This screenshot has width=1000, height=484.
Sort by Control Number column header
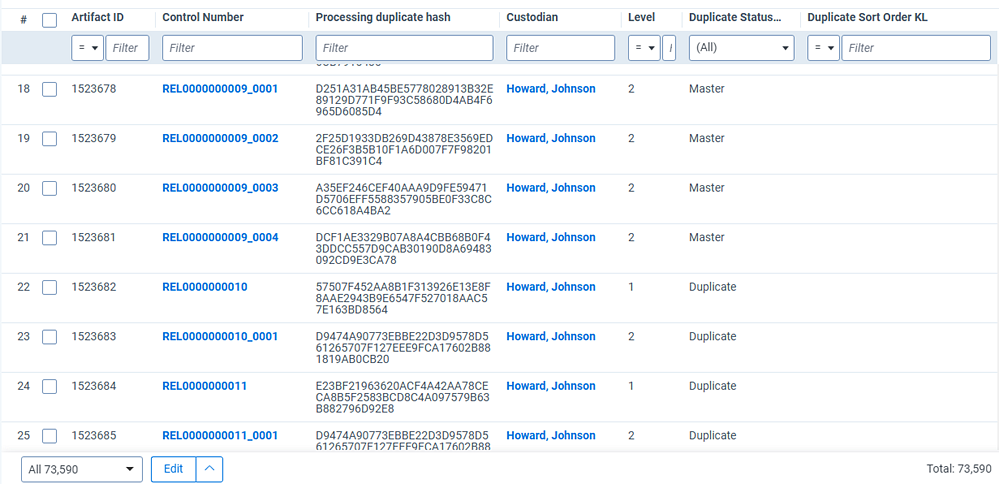[x=203, y=18]
